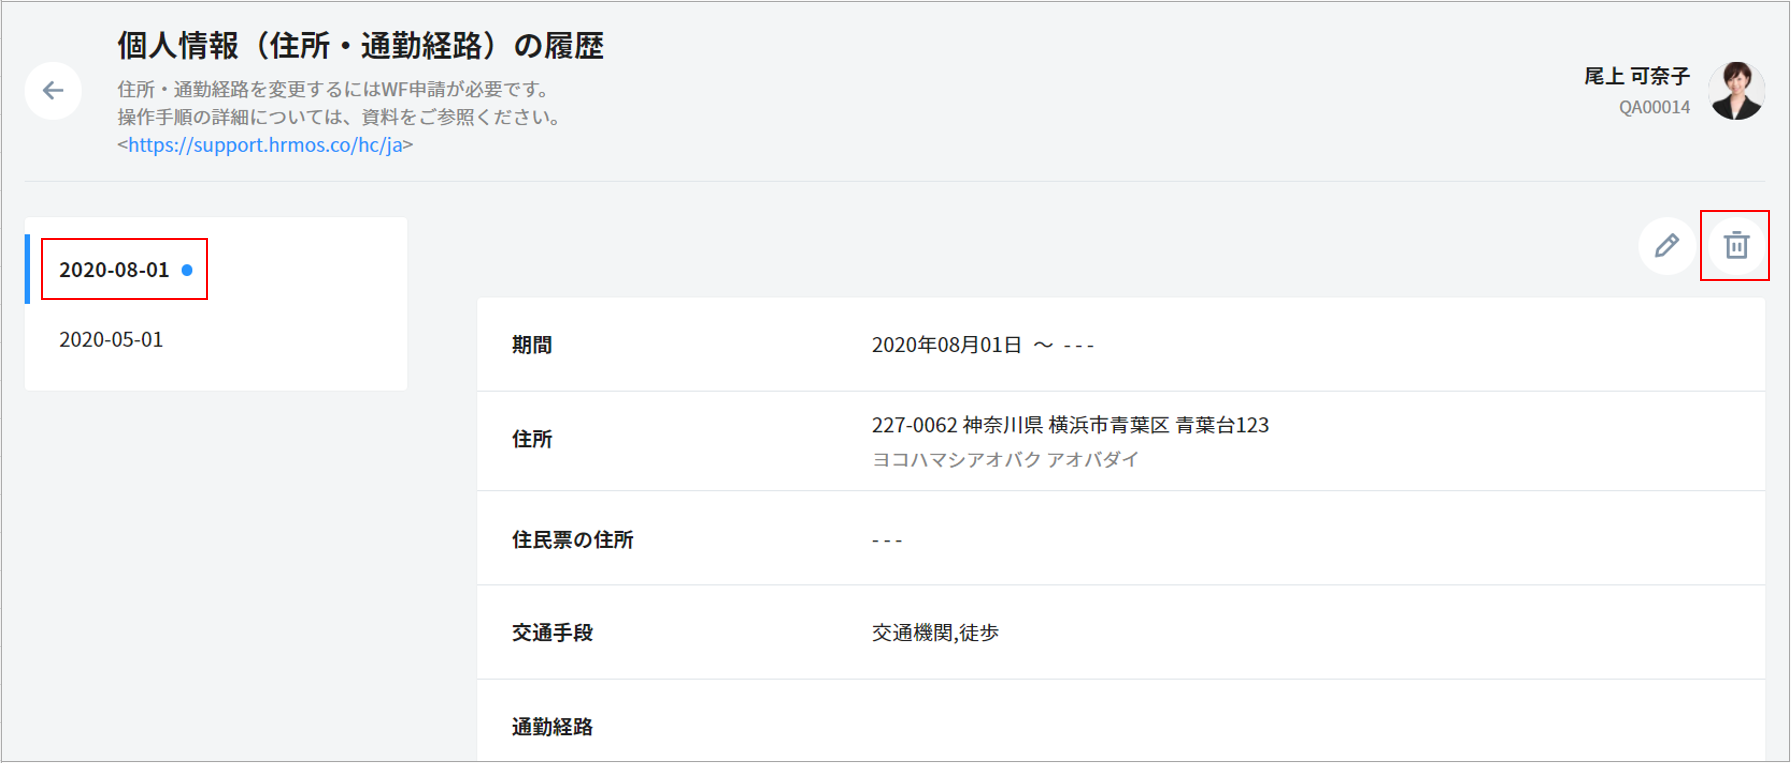Image resolution: width=1792 pixels, height=763 pixels.
Task: Click the period value 2020年08月01日
Action: coord(946,345)
